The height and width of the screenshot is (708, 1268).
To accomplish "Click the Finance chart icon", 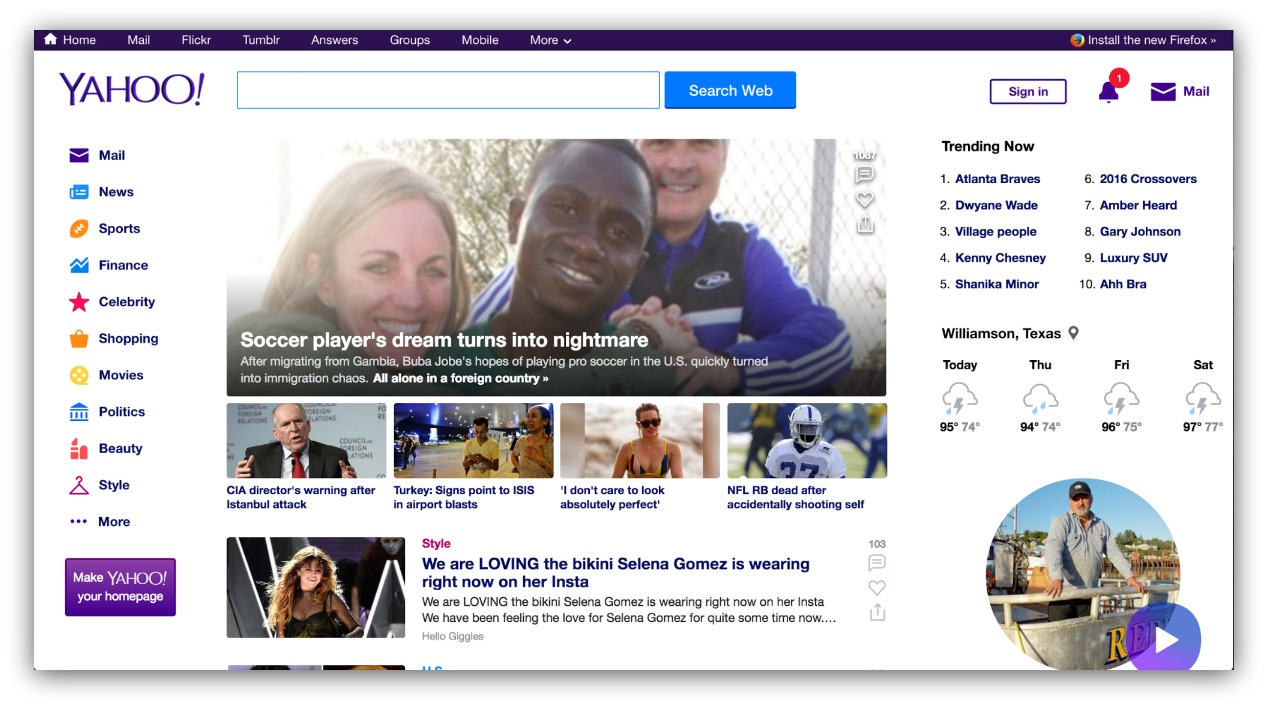I will pos(79,265).
